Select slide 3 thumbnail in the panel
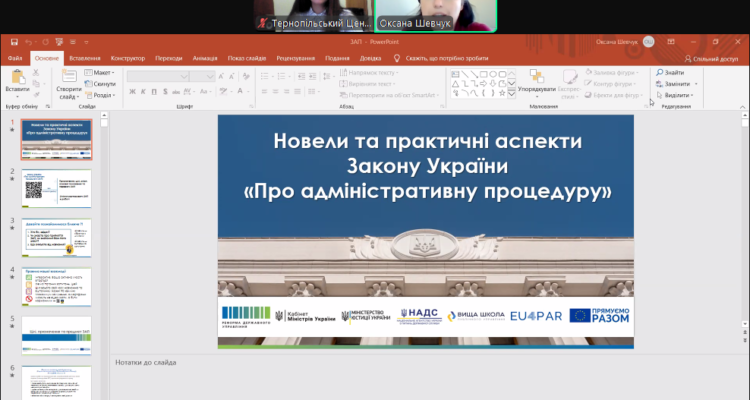This screenshot has width=750, height=400. [56, 237]
